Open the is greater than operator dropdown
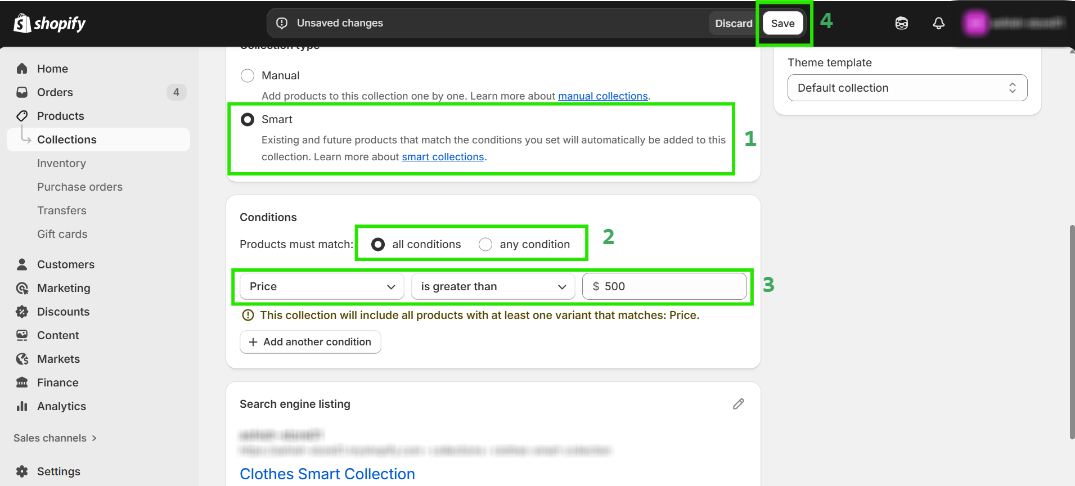 (493, 287)
